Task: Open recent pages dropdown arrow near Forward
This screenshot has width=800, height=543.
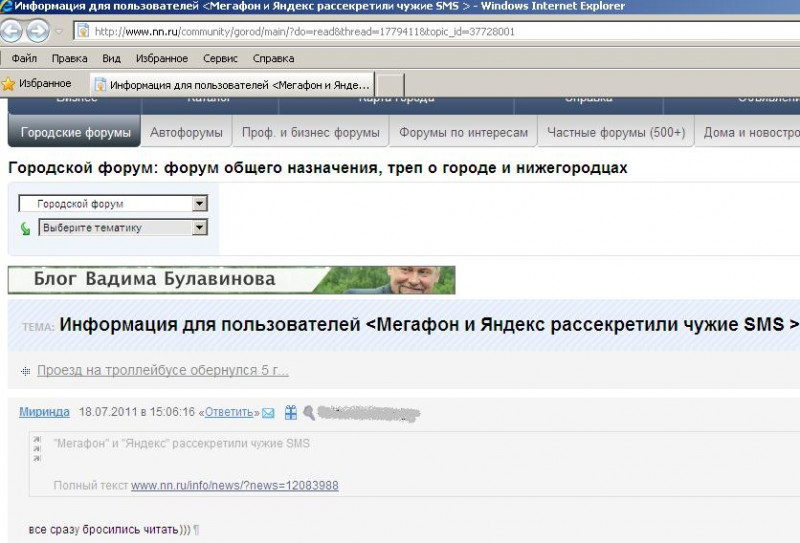Action: (59, 32)
